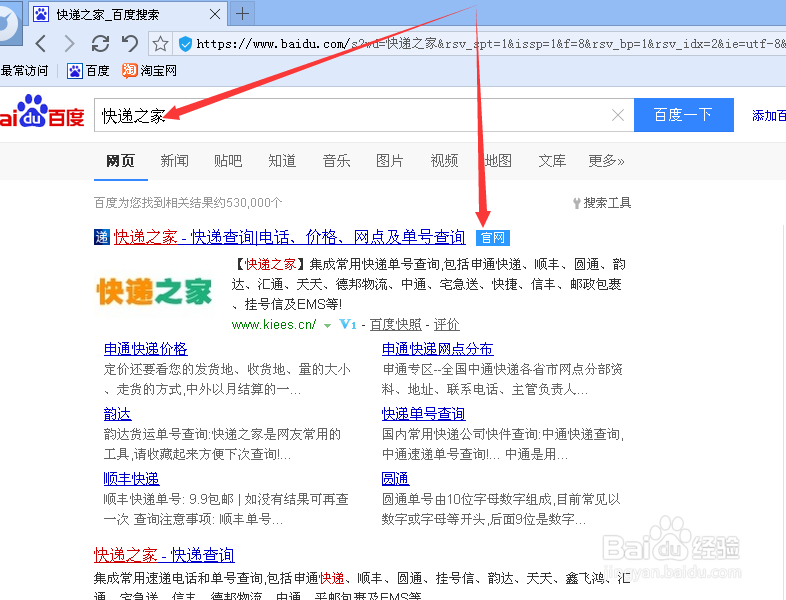Click the Baidu logo
This screenshot has width=786, height=600.
click(42, 111)
